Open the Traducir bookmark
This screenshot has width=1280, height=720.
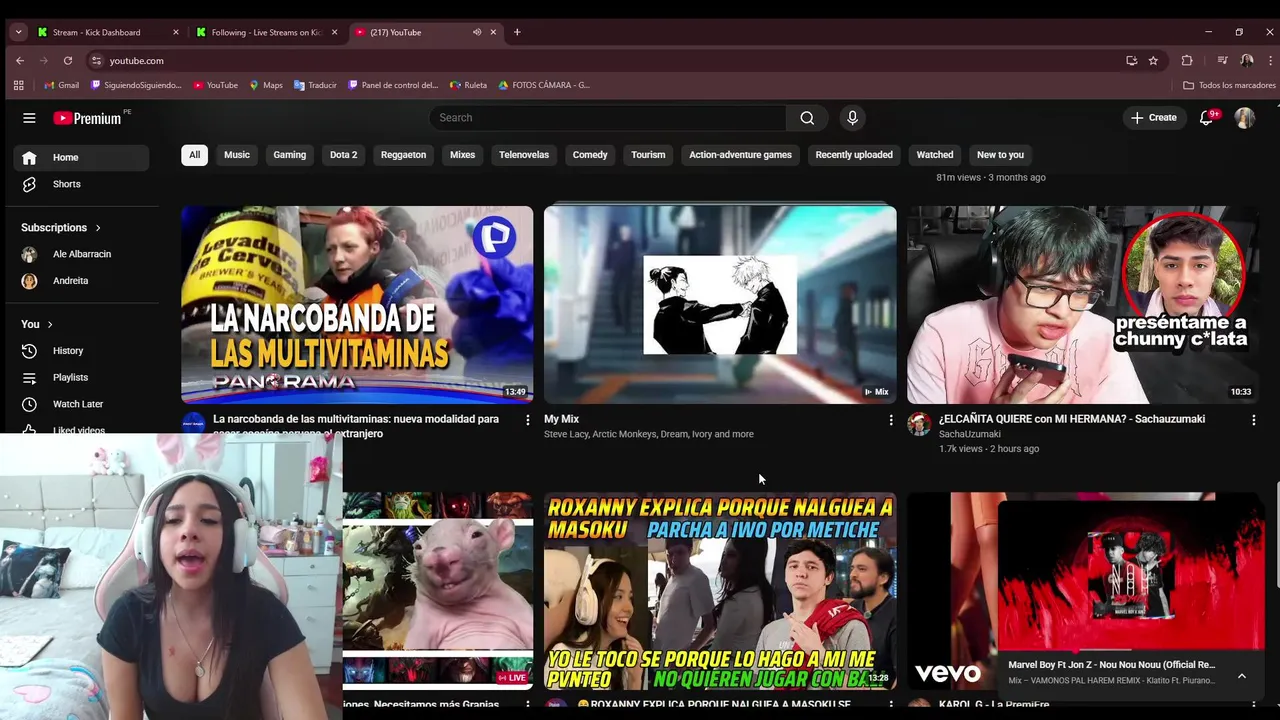pos(315,85)
